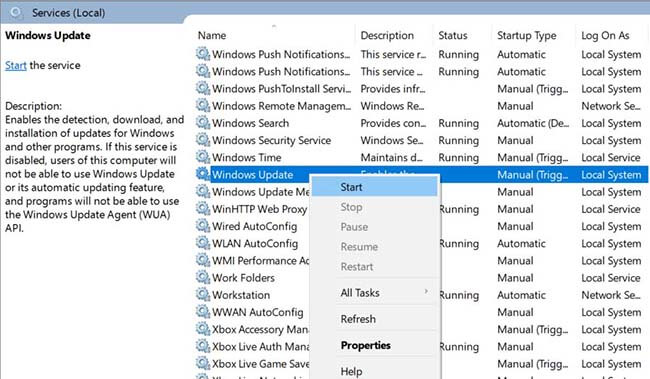Screen dimensions: 650x379
Task: Click Local Service logon of Work Folders row
Action: (x=611, y=278)
